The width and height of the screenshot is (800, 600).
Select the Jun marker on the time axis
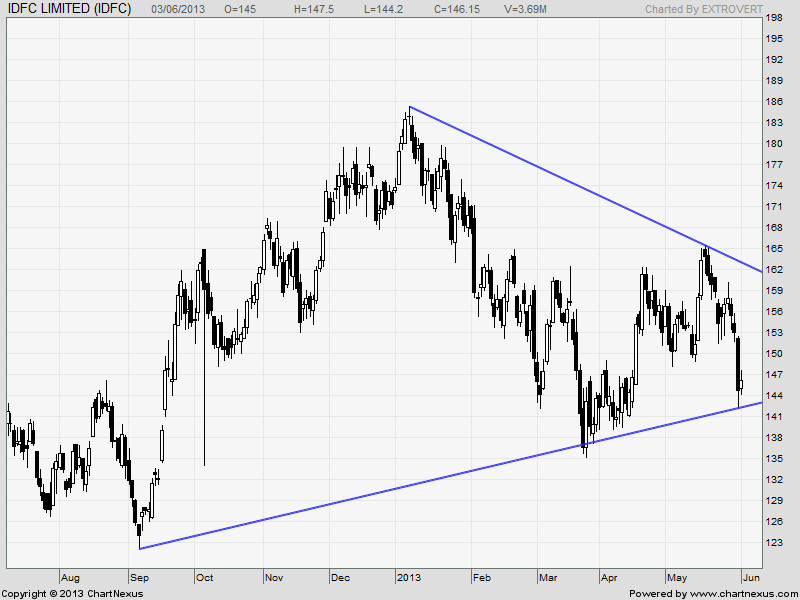point(751,577)
